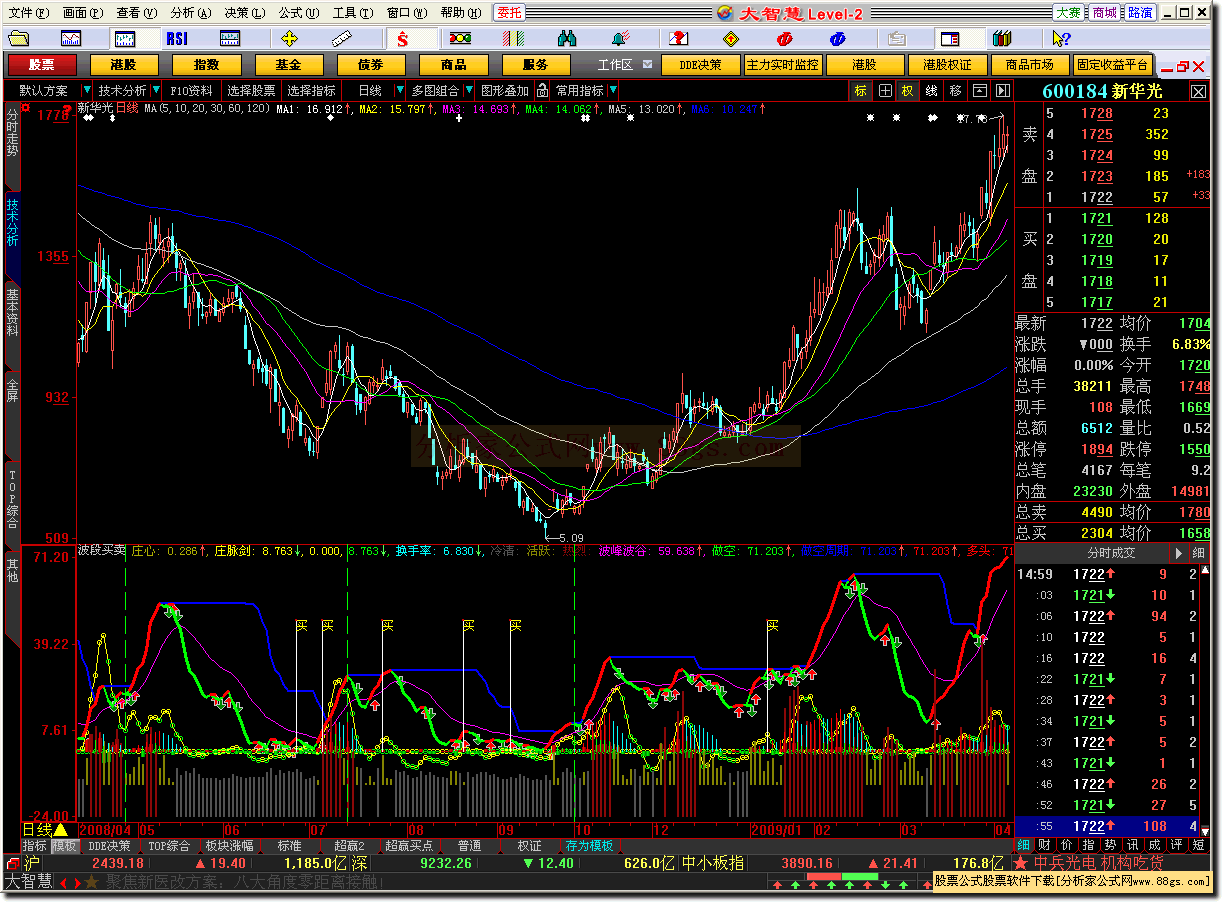Screen dimensions: 1225x904
Task: Click the blue 'd' circle toolbar icon
Action: pos(838,38)
